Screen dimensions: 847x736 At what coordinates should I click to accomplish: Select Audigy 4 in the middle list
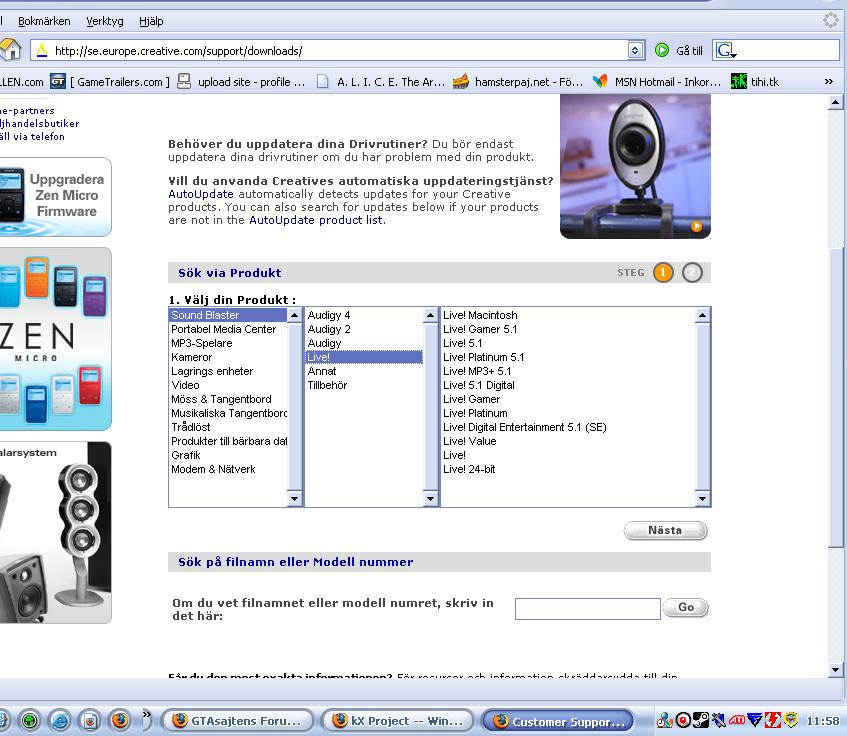364,315
